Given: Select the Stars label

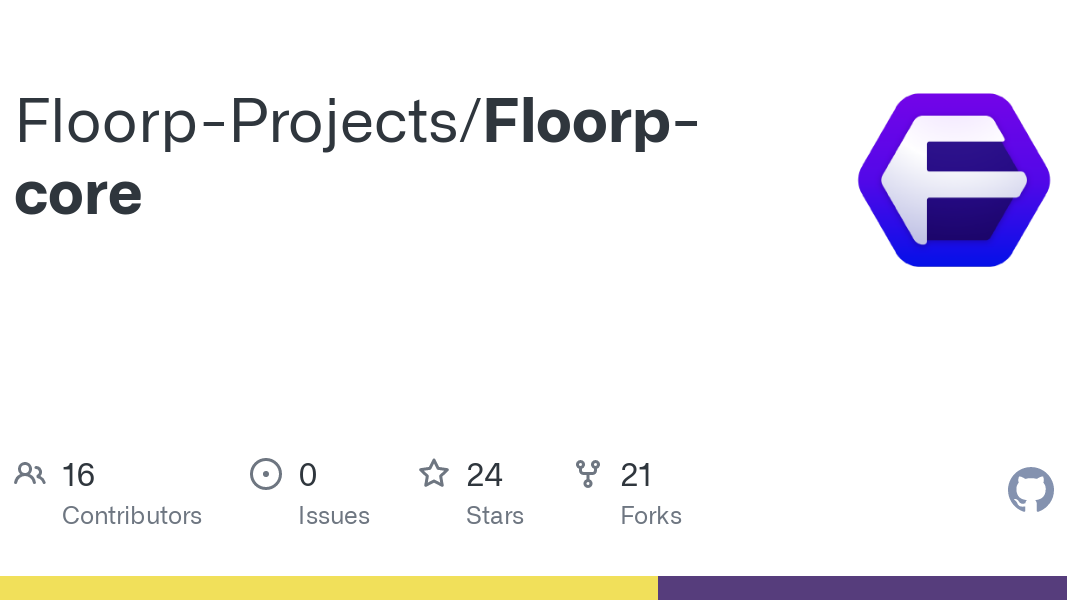Looking at the screenshot, I should [x=495, y=516].
